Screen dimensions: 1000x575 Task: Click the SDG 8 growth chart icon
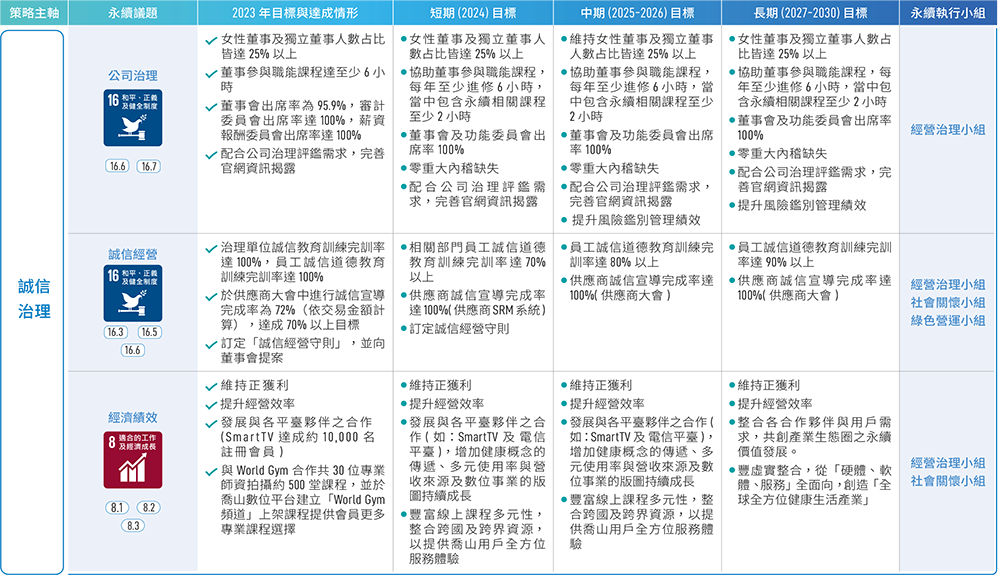[x=132, y=459]
